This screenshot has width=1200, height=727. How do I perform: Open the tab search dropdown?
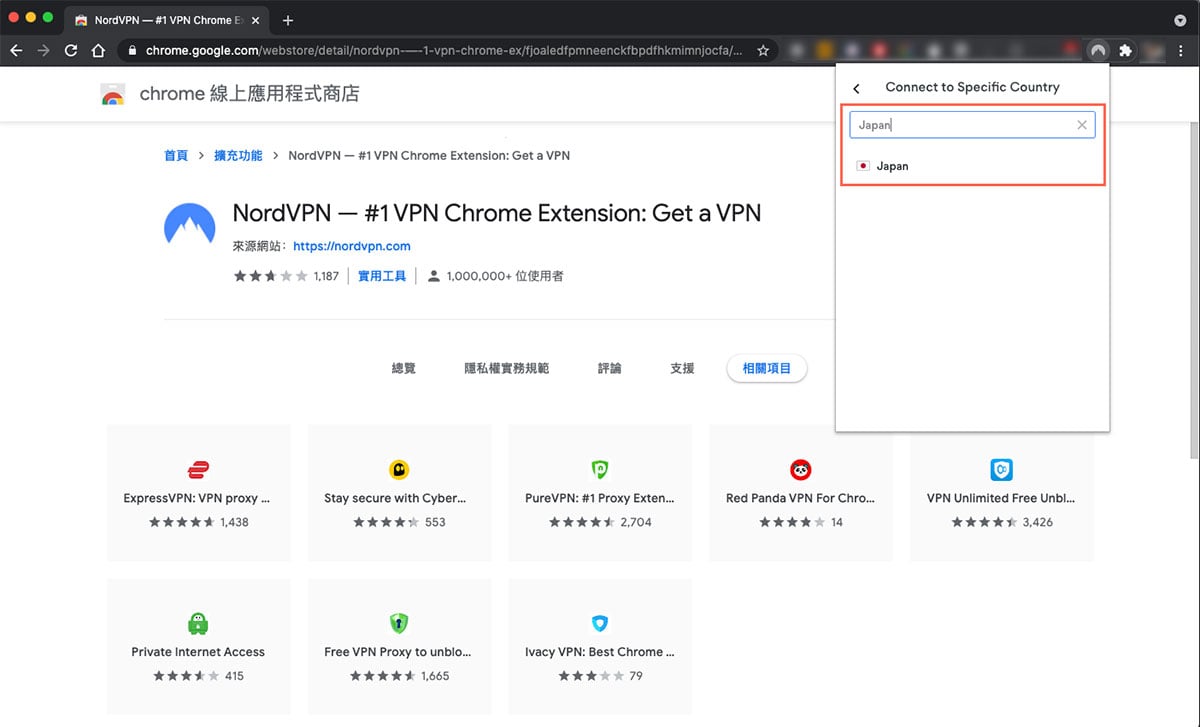coord(1180,20)
